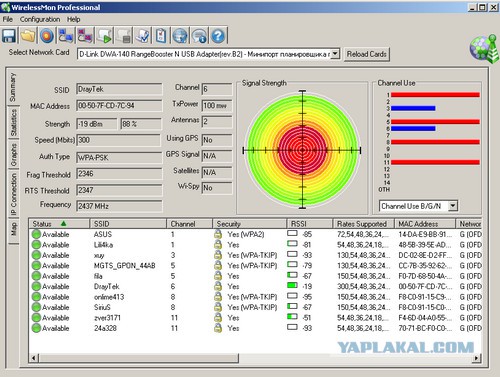Click the checkmark document toolbar icon
500x377 pixels.
pyautogui.click(x=142, y=36)
